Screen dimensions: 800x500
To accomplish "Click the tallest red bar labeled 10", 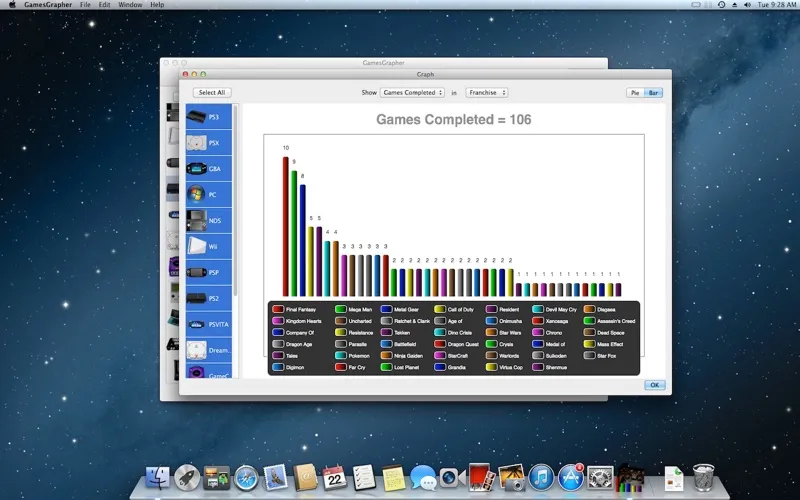I will coord(286,227).
